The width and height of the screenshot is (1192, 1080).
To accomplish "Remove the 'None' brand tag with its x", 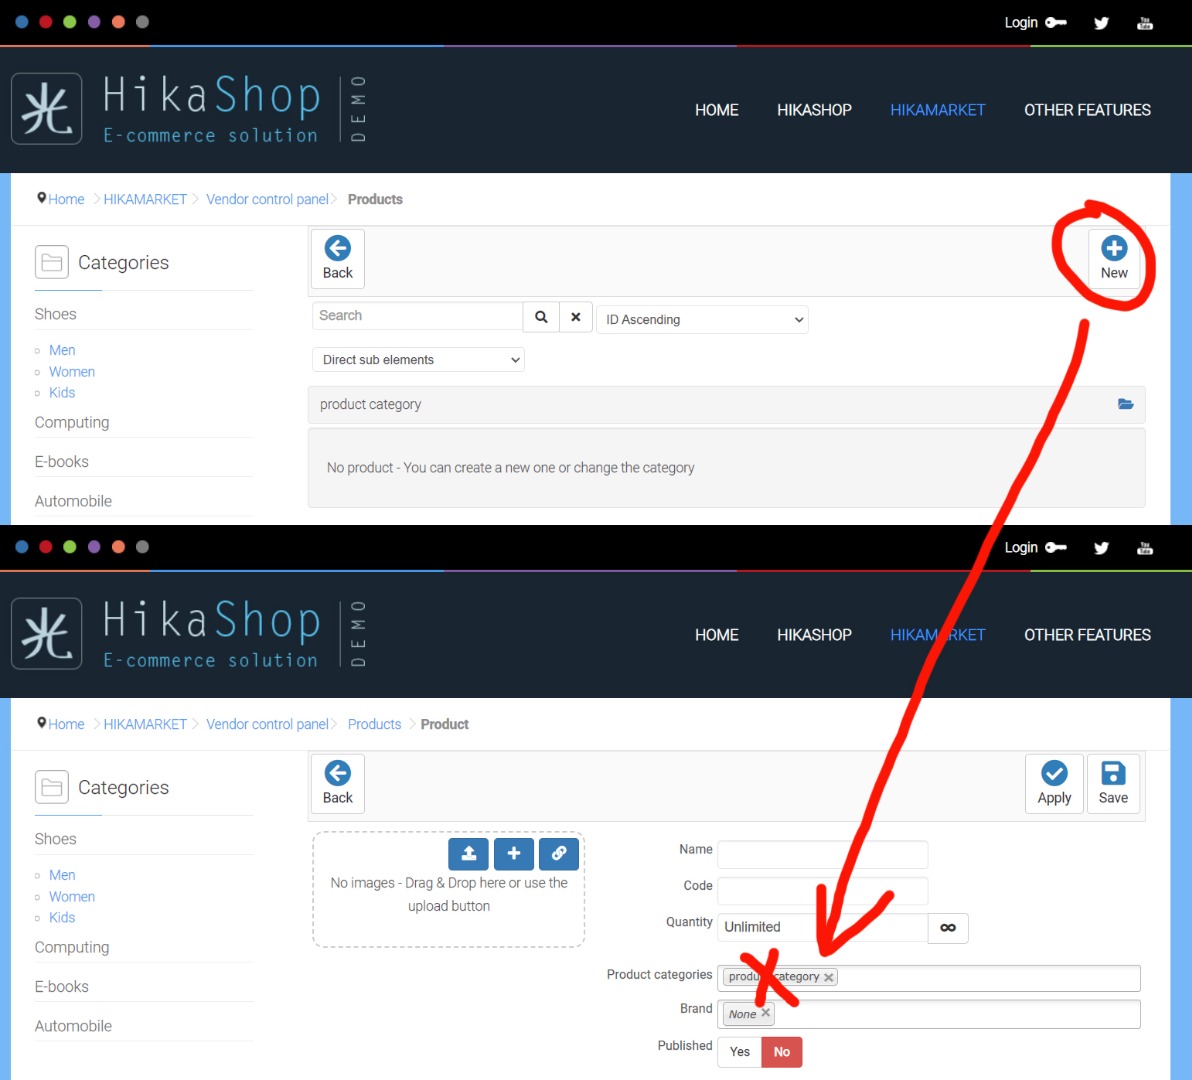I will (766, 1013).
